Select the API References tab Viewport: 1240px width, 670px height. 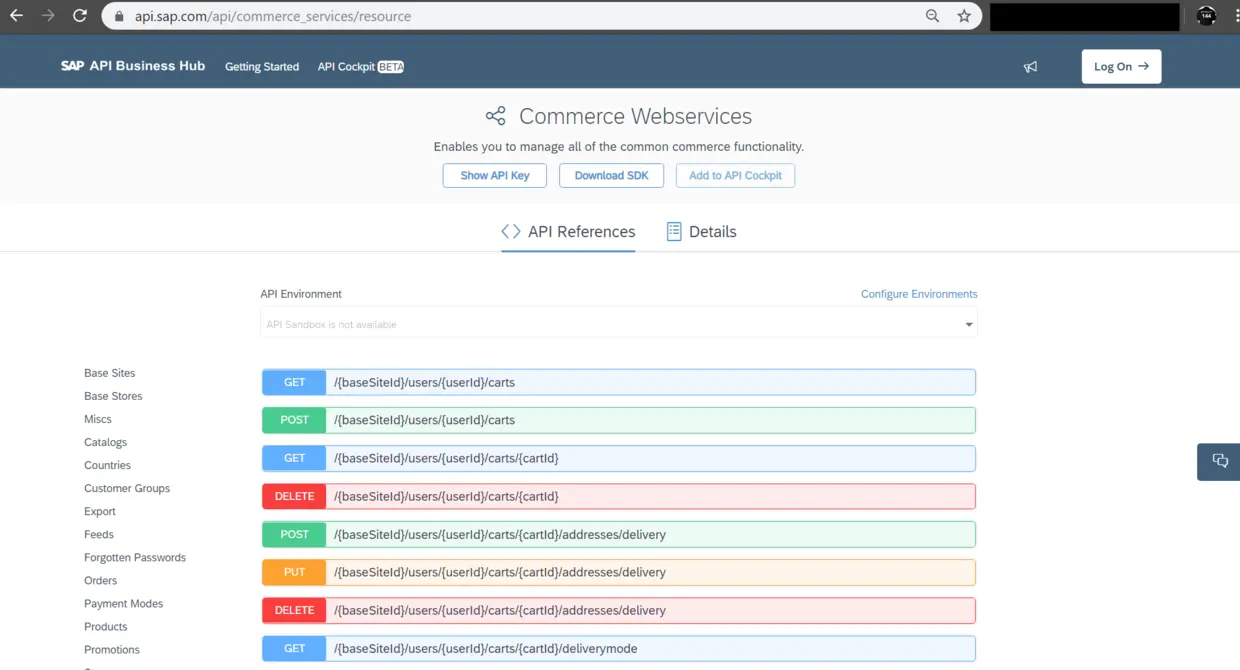click(568, 232)
